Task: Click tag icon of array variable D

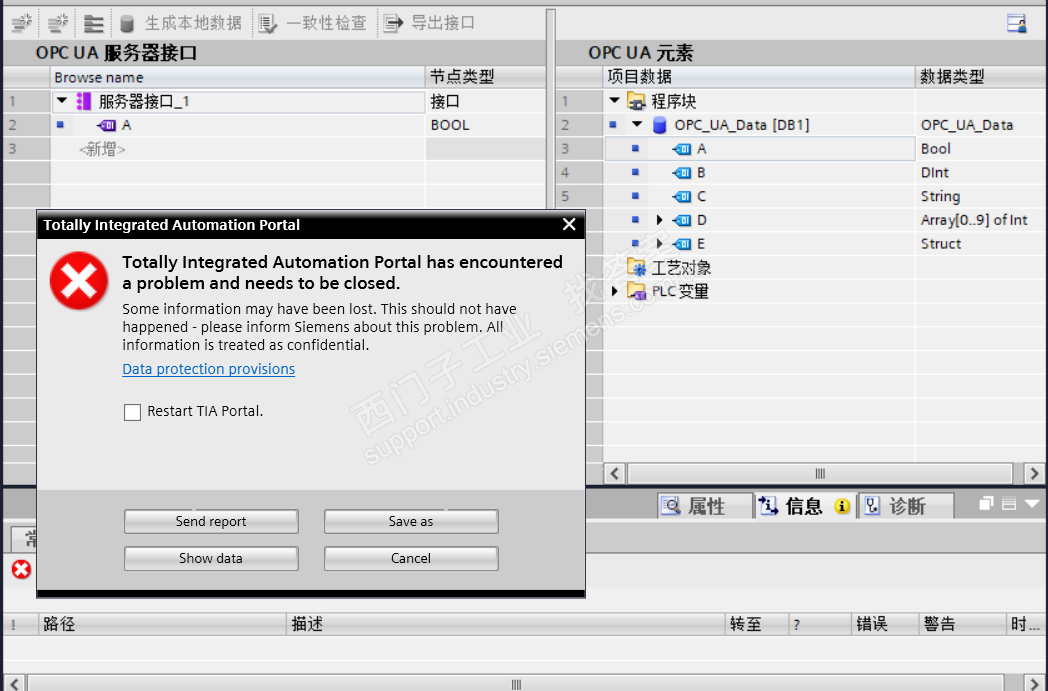Action: click(682, 220)
